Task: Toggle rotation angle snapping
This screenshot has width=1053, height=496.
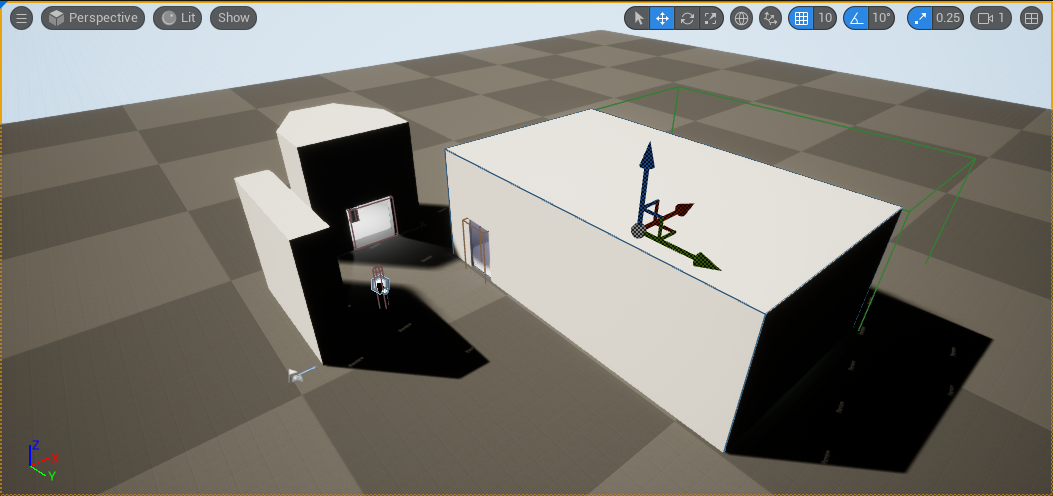Action: (856, 18)
